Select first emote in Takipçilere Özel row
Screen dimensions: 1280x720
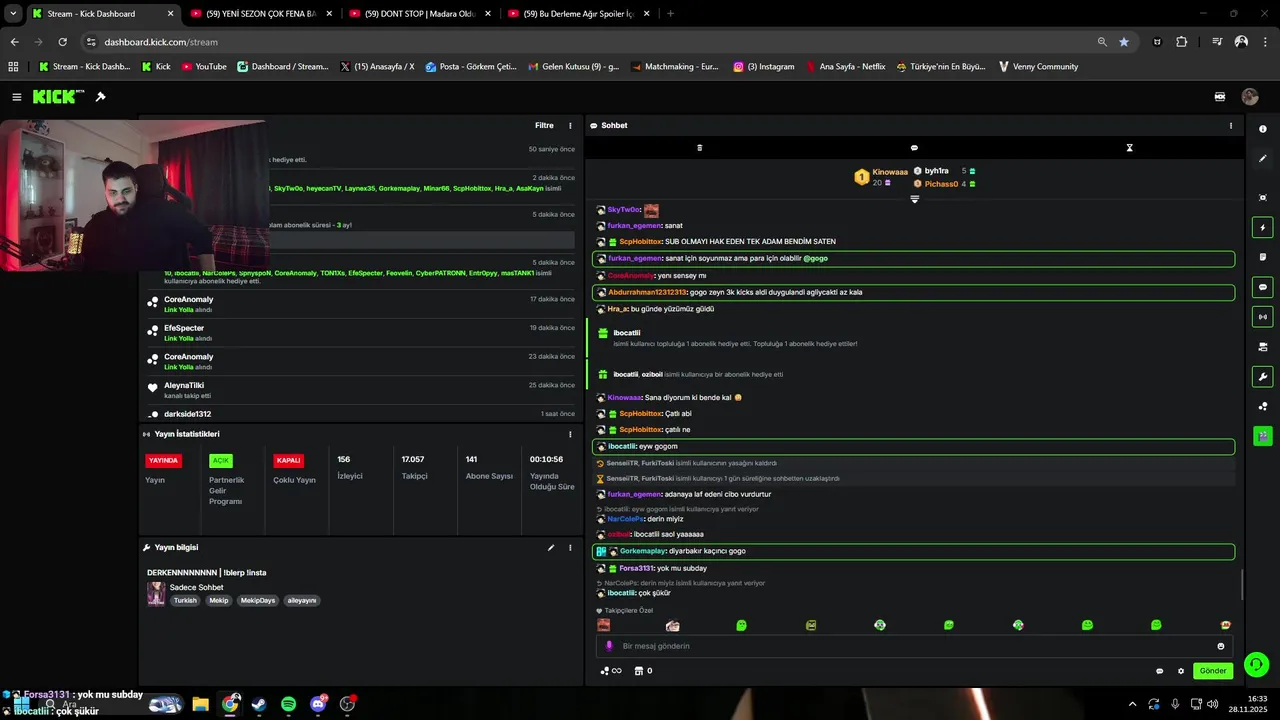pyautogui.click(x=604, y=625)
